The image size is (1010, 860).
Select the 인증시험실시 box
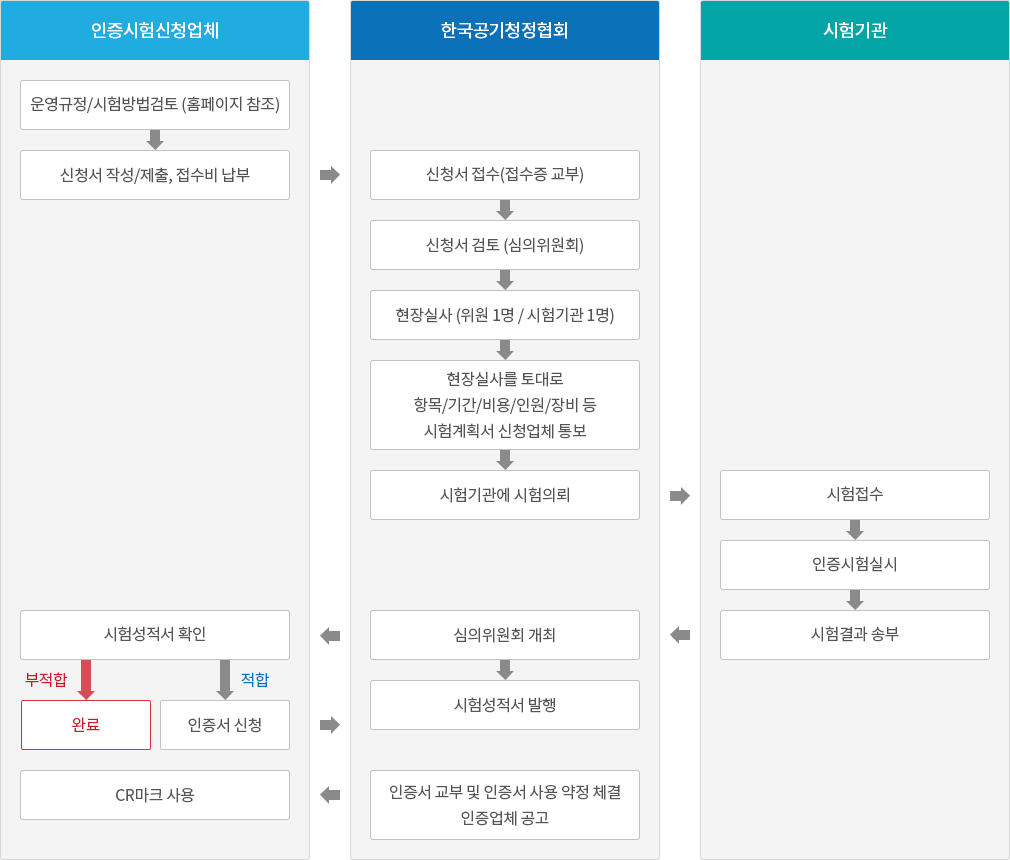855,565
